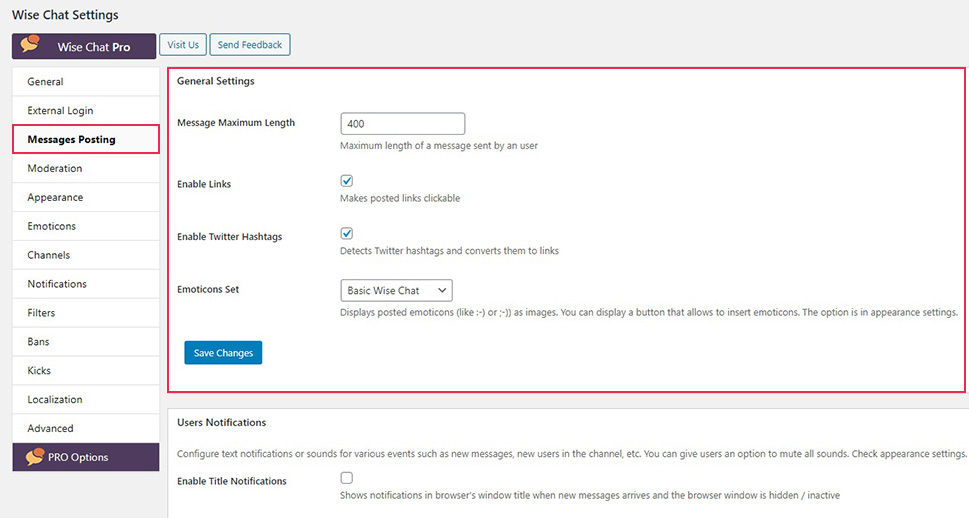Open the Moderation tab

pyautogui.click(x=86, y=168)
